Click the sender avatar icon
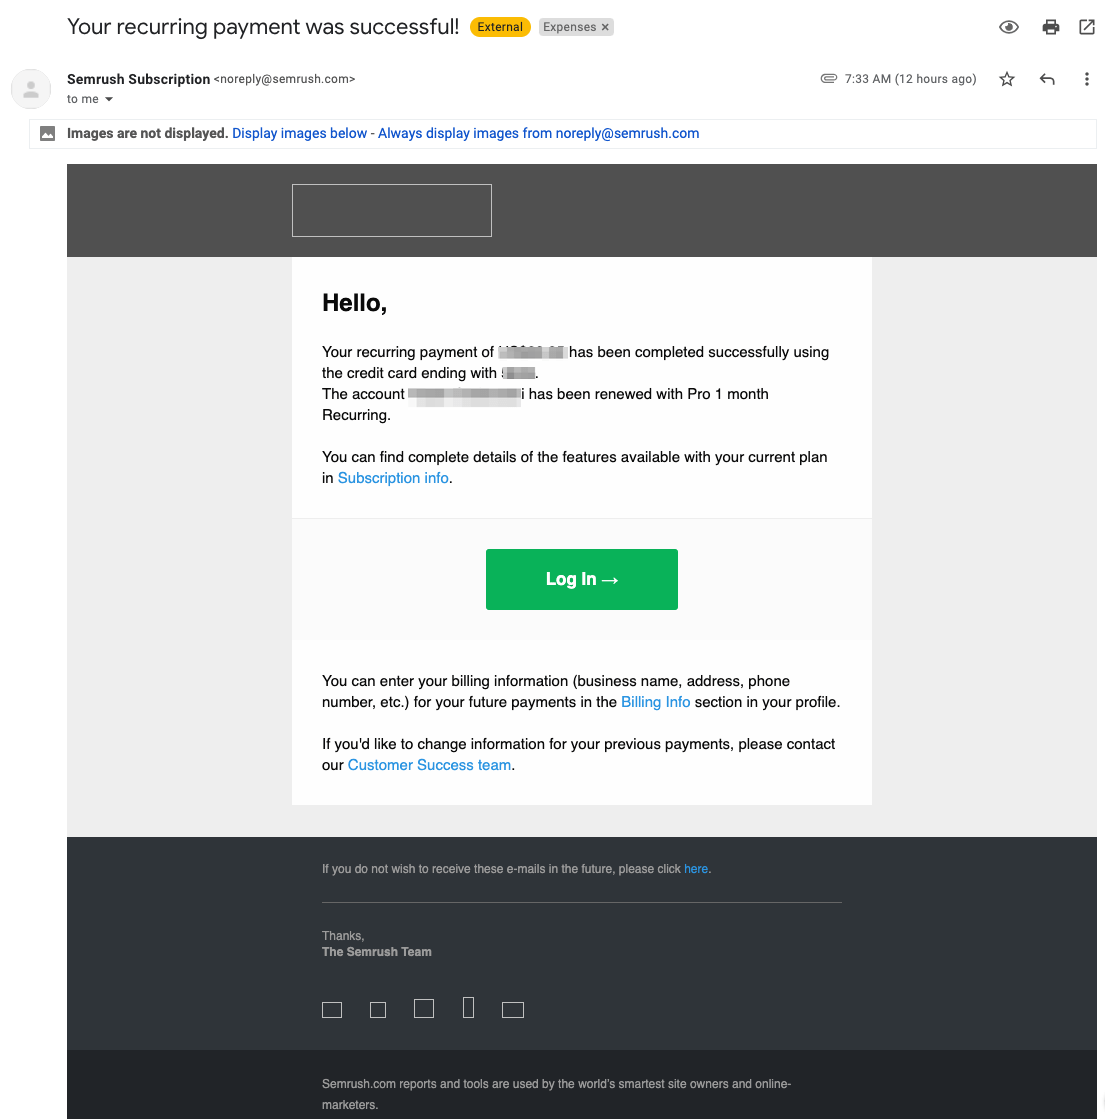The height and width of the screenshot is (1119, 1105). 31,89
